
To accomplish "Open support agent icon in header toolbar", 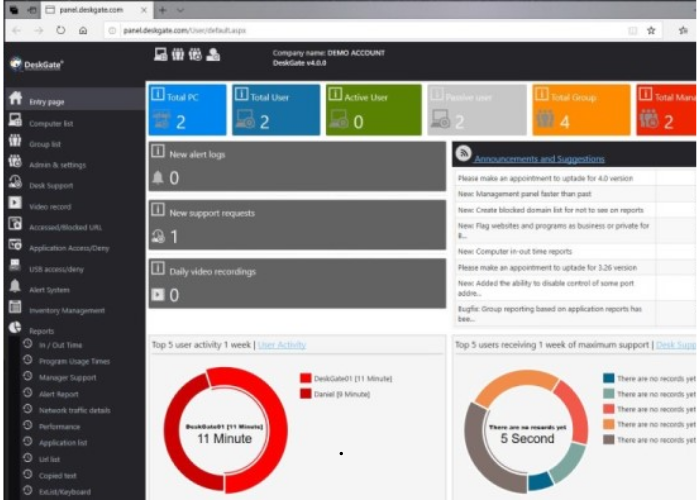I will (x=213, y=54).
